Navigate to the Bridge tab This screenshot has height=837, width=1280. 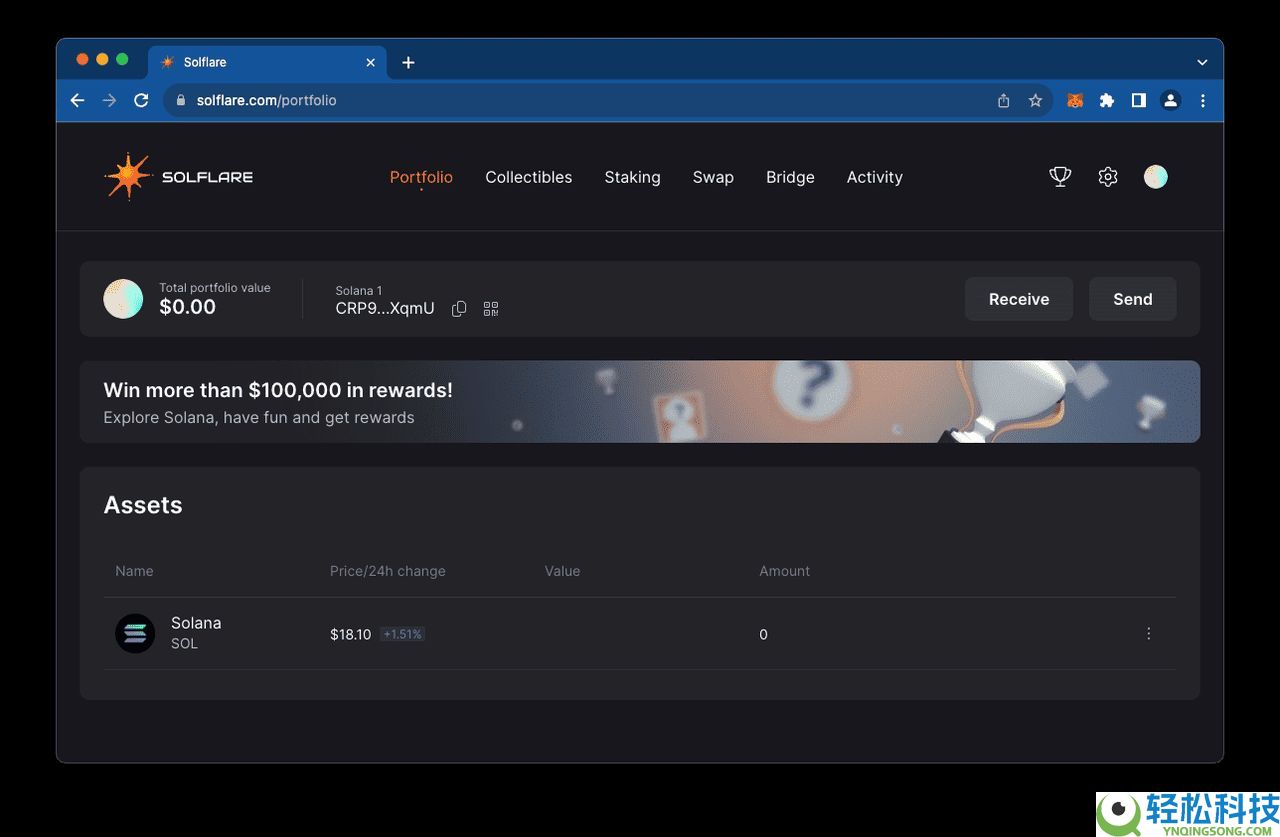pos(790,177)
